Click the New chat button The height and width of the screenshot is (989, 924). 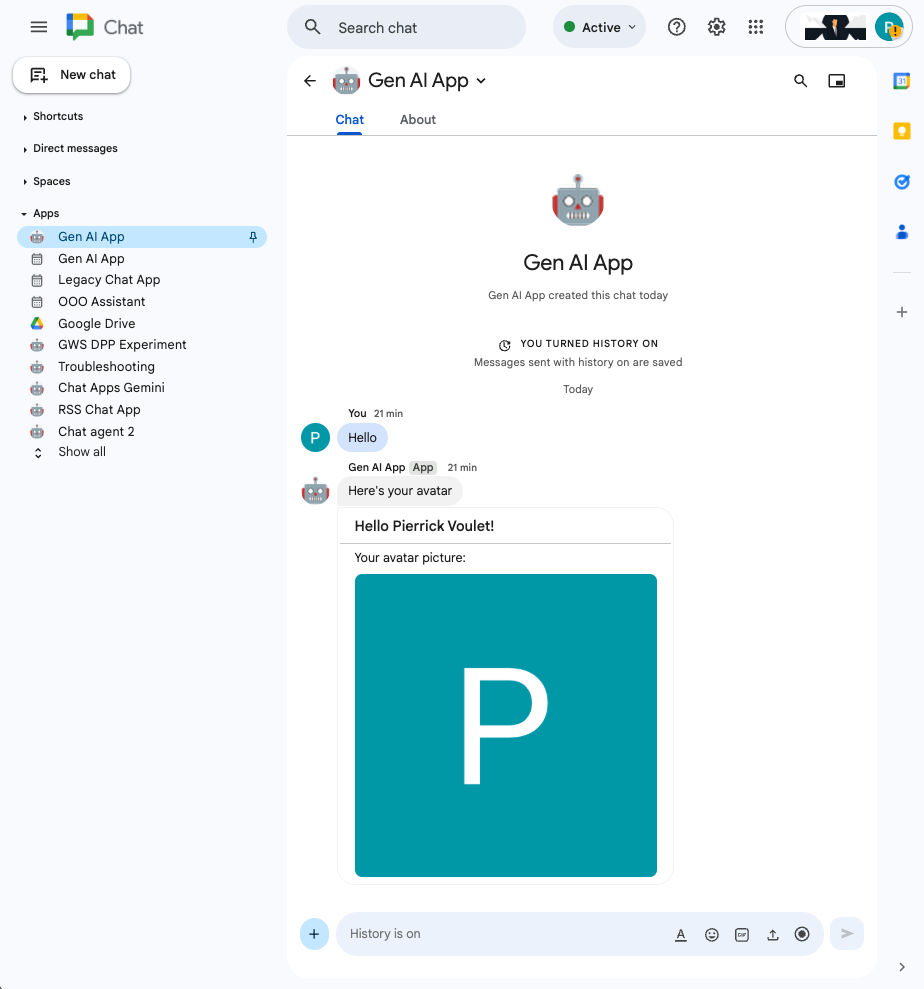pyautogui.click(x=72, y=75)
